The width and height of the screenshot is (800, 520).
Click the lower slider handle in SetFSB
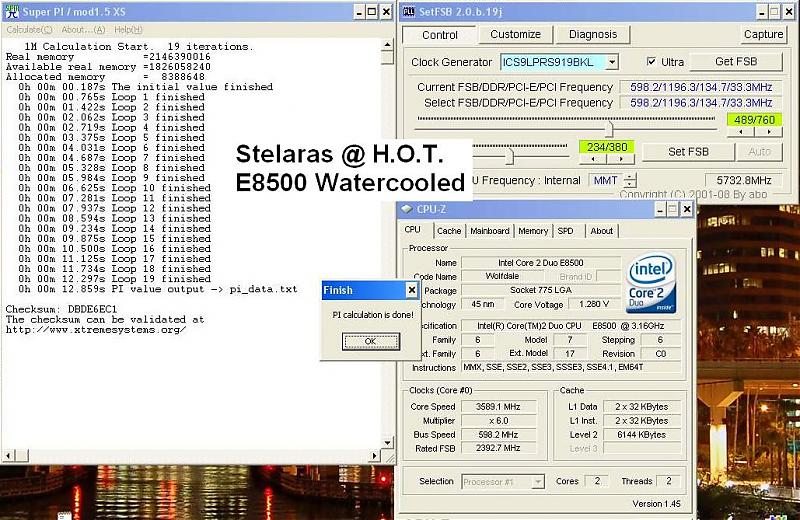pos(509,157)
